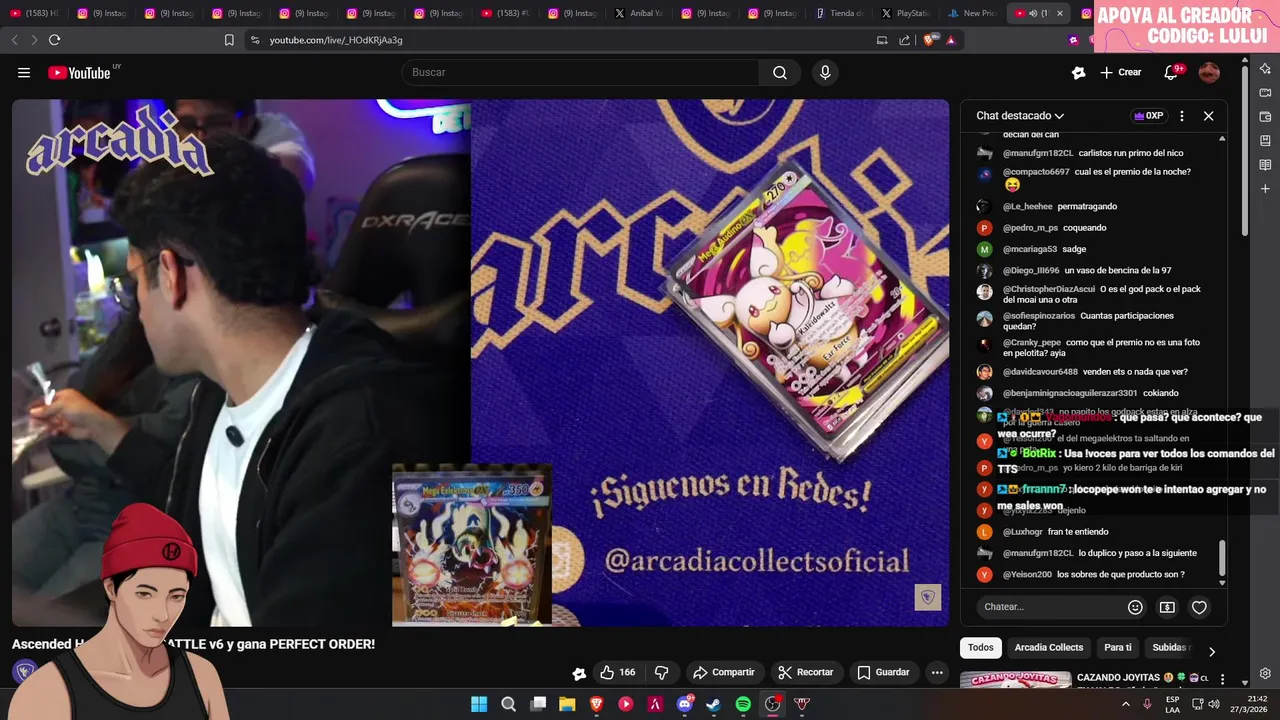Open more video actions ellipsis menu
The width and height of the screenshot is (1280, 720).
937,673
